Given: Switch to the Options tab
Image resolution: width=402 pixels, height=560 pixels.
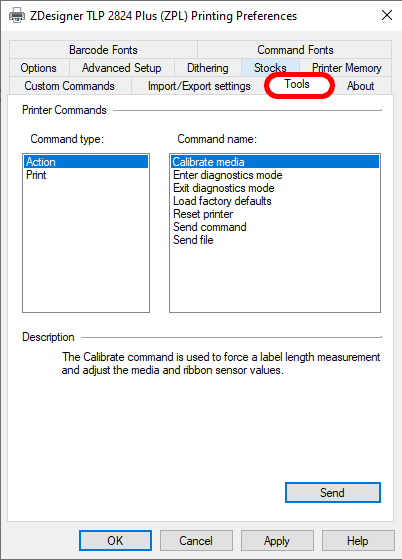Looking at the screenshot, I should pyautogui.click(x=39, y=68).
